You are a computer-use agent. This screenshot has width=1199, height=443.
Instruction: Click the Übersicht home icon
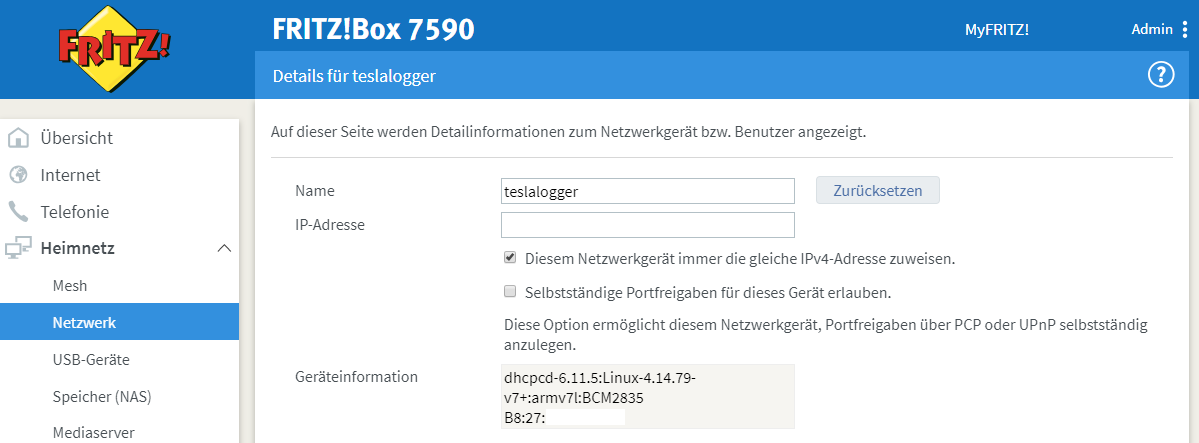(x=18, y=138)
